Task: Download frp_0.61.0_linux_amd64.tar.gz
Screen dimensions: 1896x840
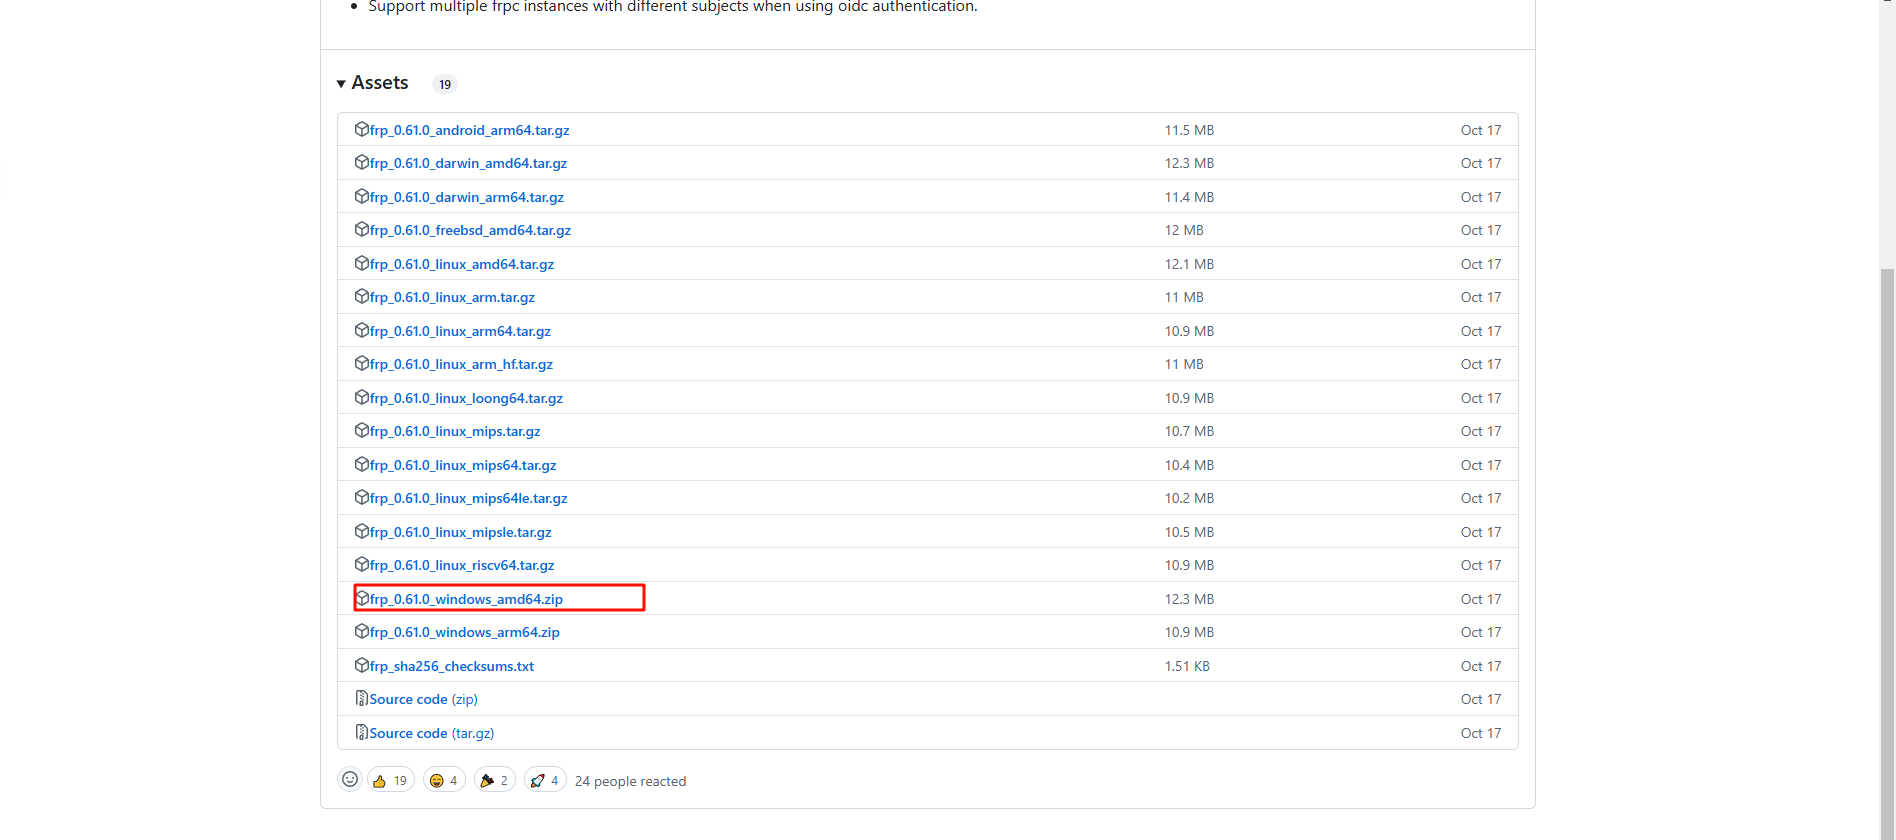Action: point(461,264)
